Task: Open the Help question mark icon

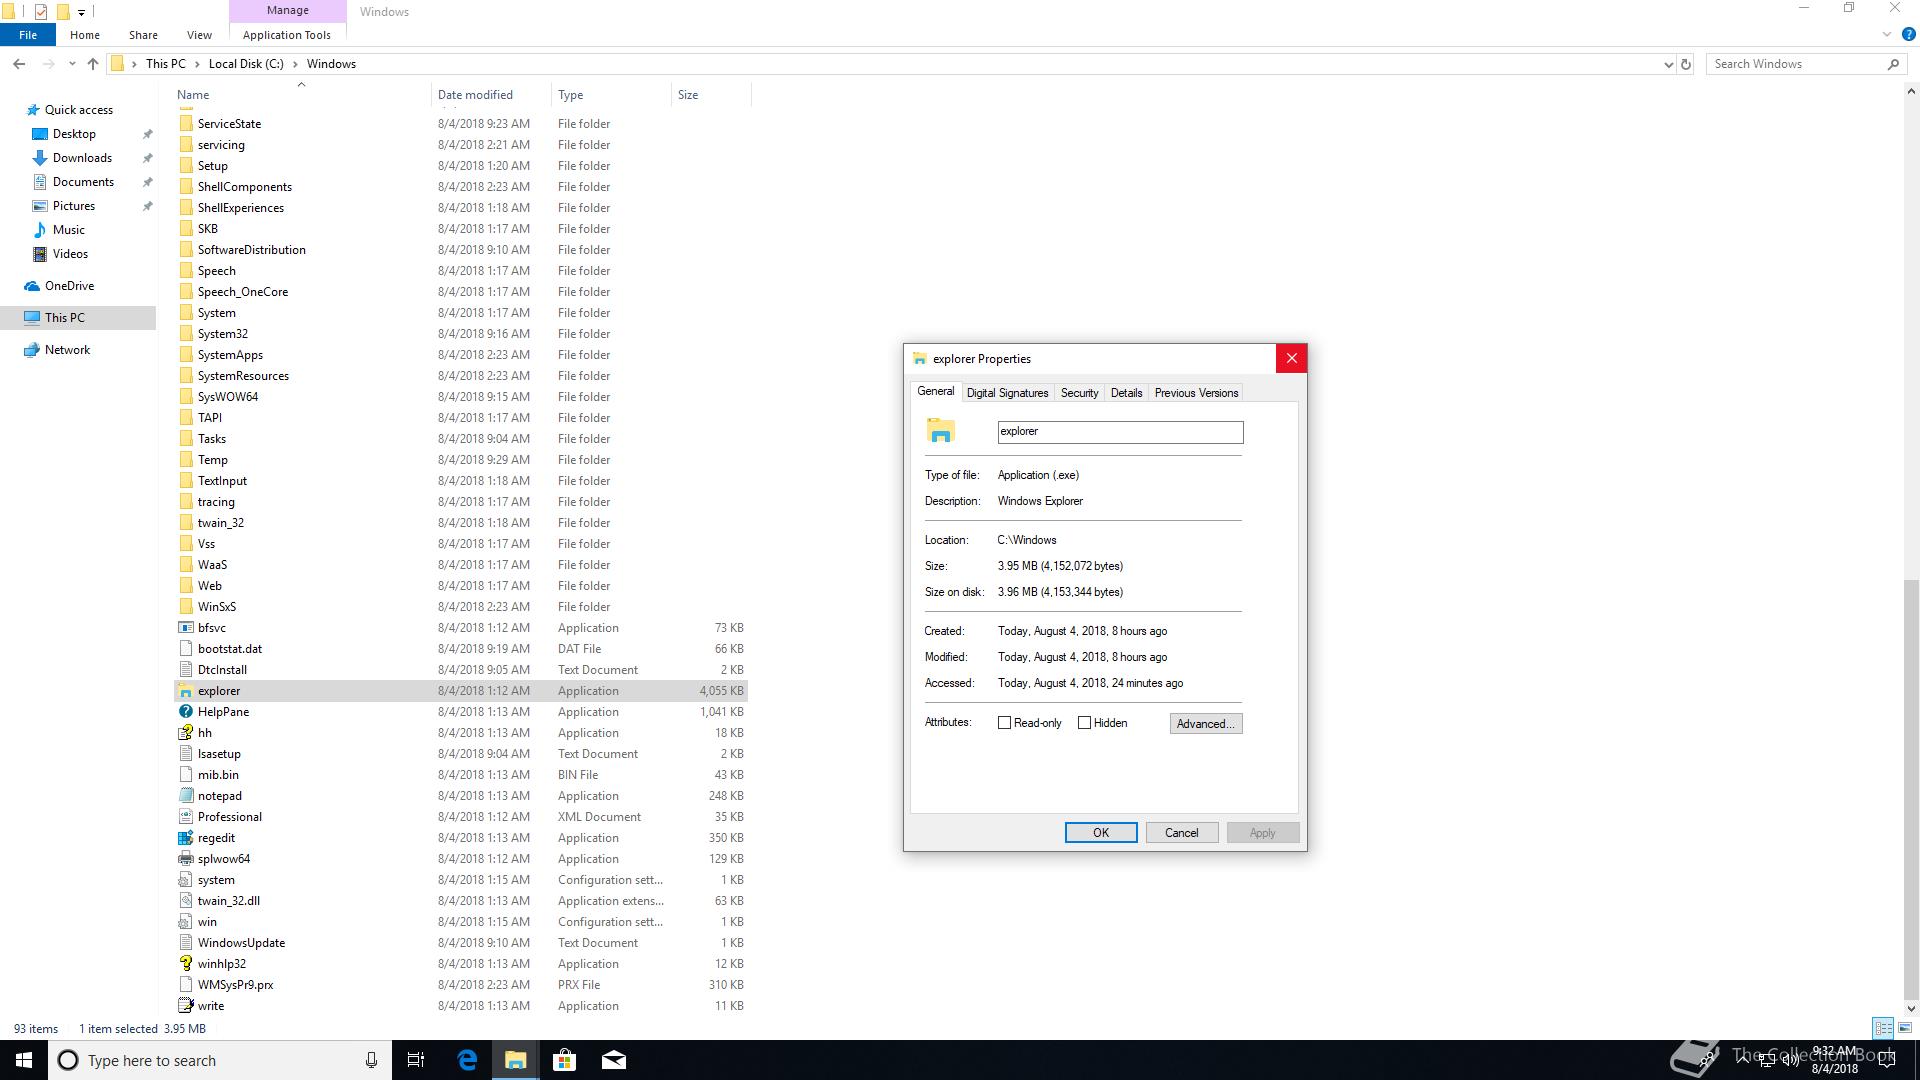Action: (1908, 35)
